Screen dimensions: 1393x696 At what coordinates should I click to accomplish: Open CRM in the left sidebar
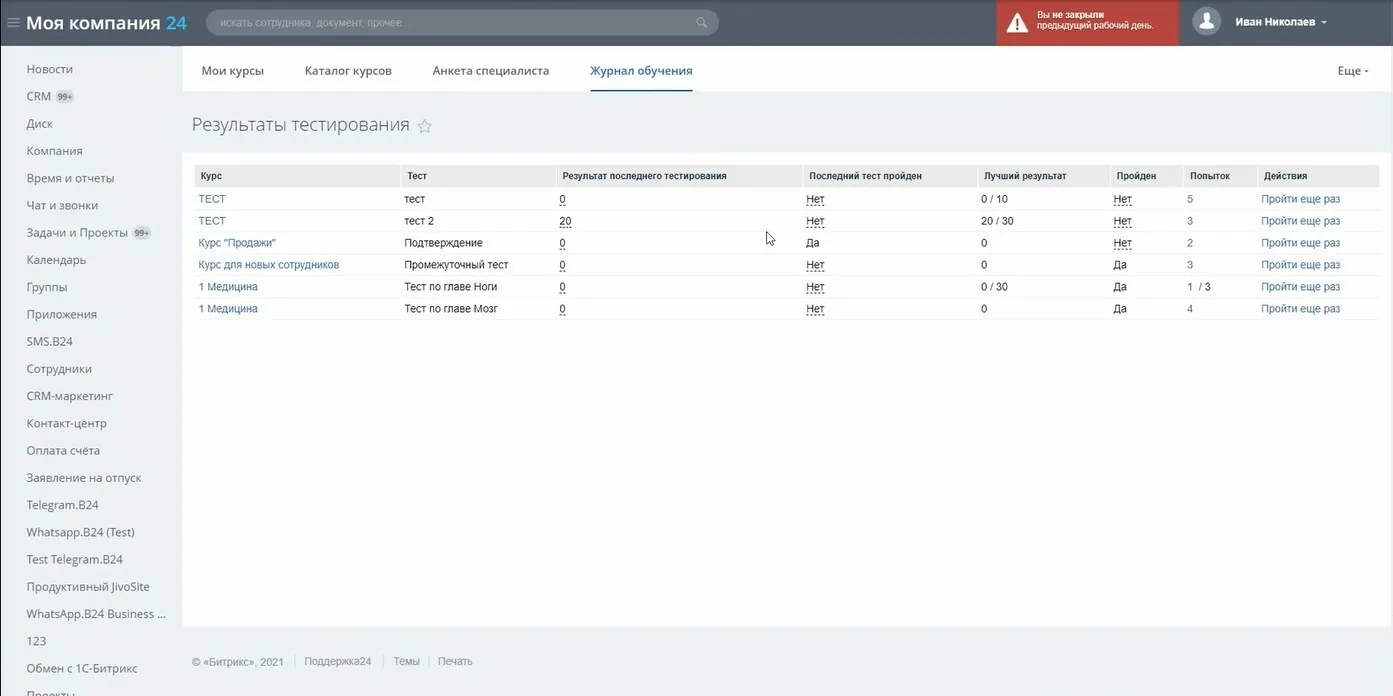coord(39,97)
